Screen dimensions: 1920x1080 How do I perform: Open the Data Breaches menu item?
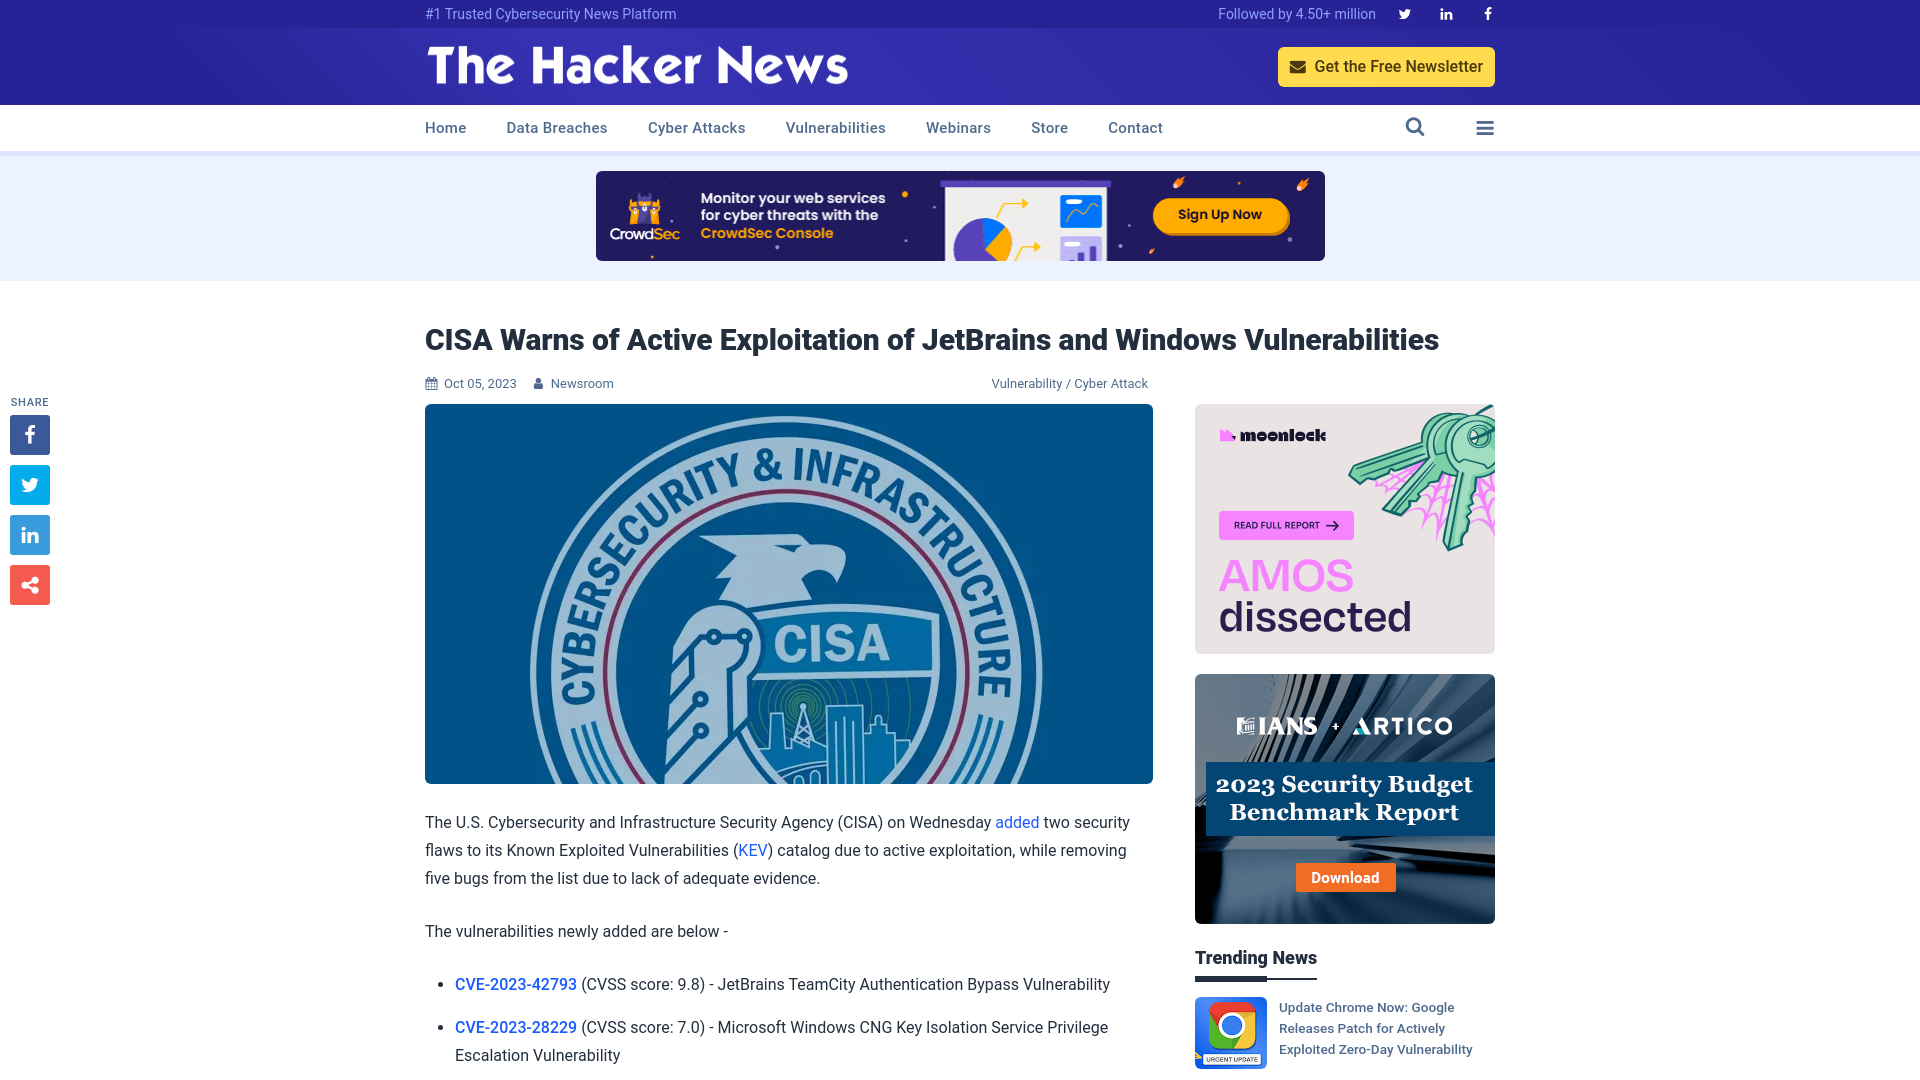pyautogui.click(x=556, y=127)
